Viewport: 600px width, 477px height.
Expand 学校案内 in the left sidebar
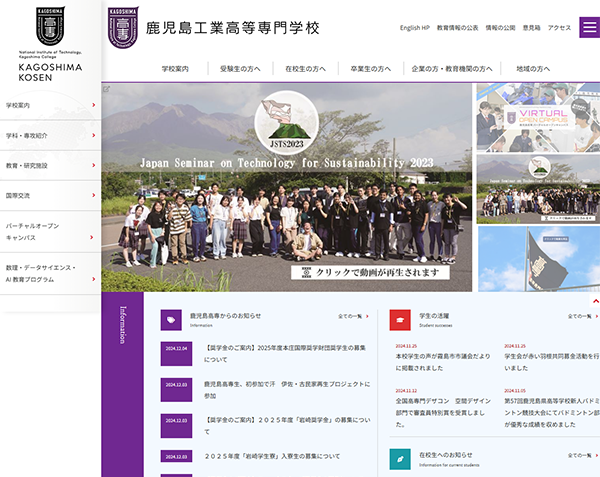[x=50, y=105]
